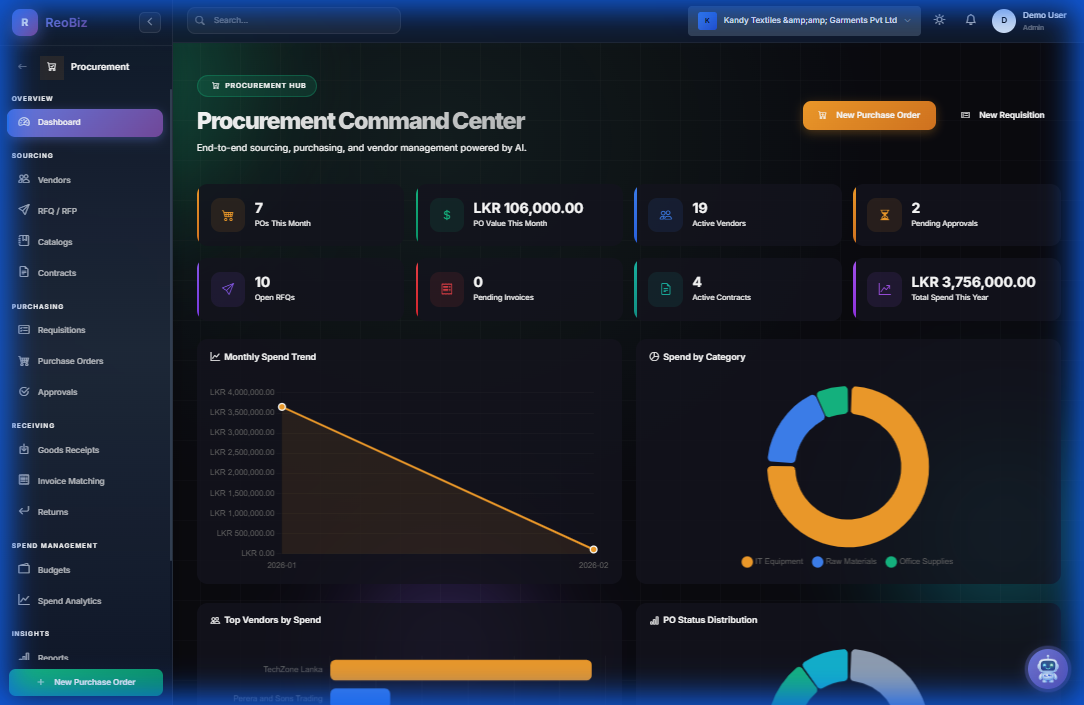Launch the AI assistant robot icon
This screenshot has width=1084, height=705.
1047,668
